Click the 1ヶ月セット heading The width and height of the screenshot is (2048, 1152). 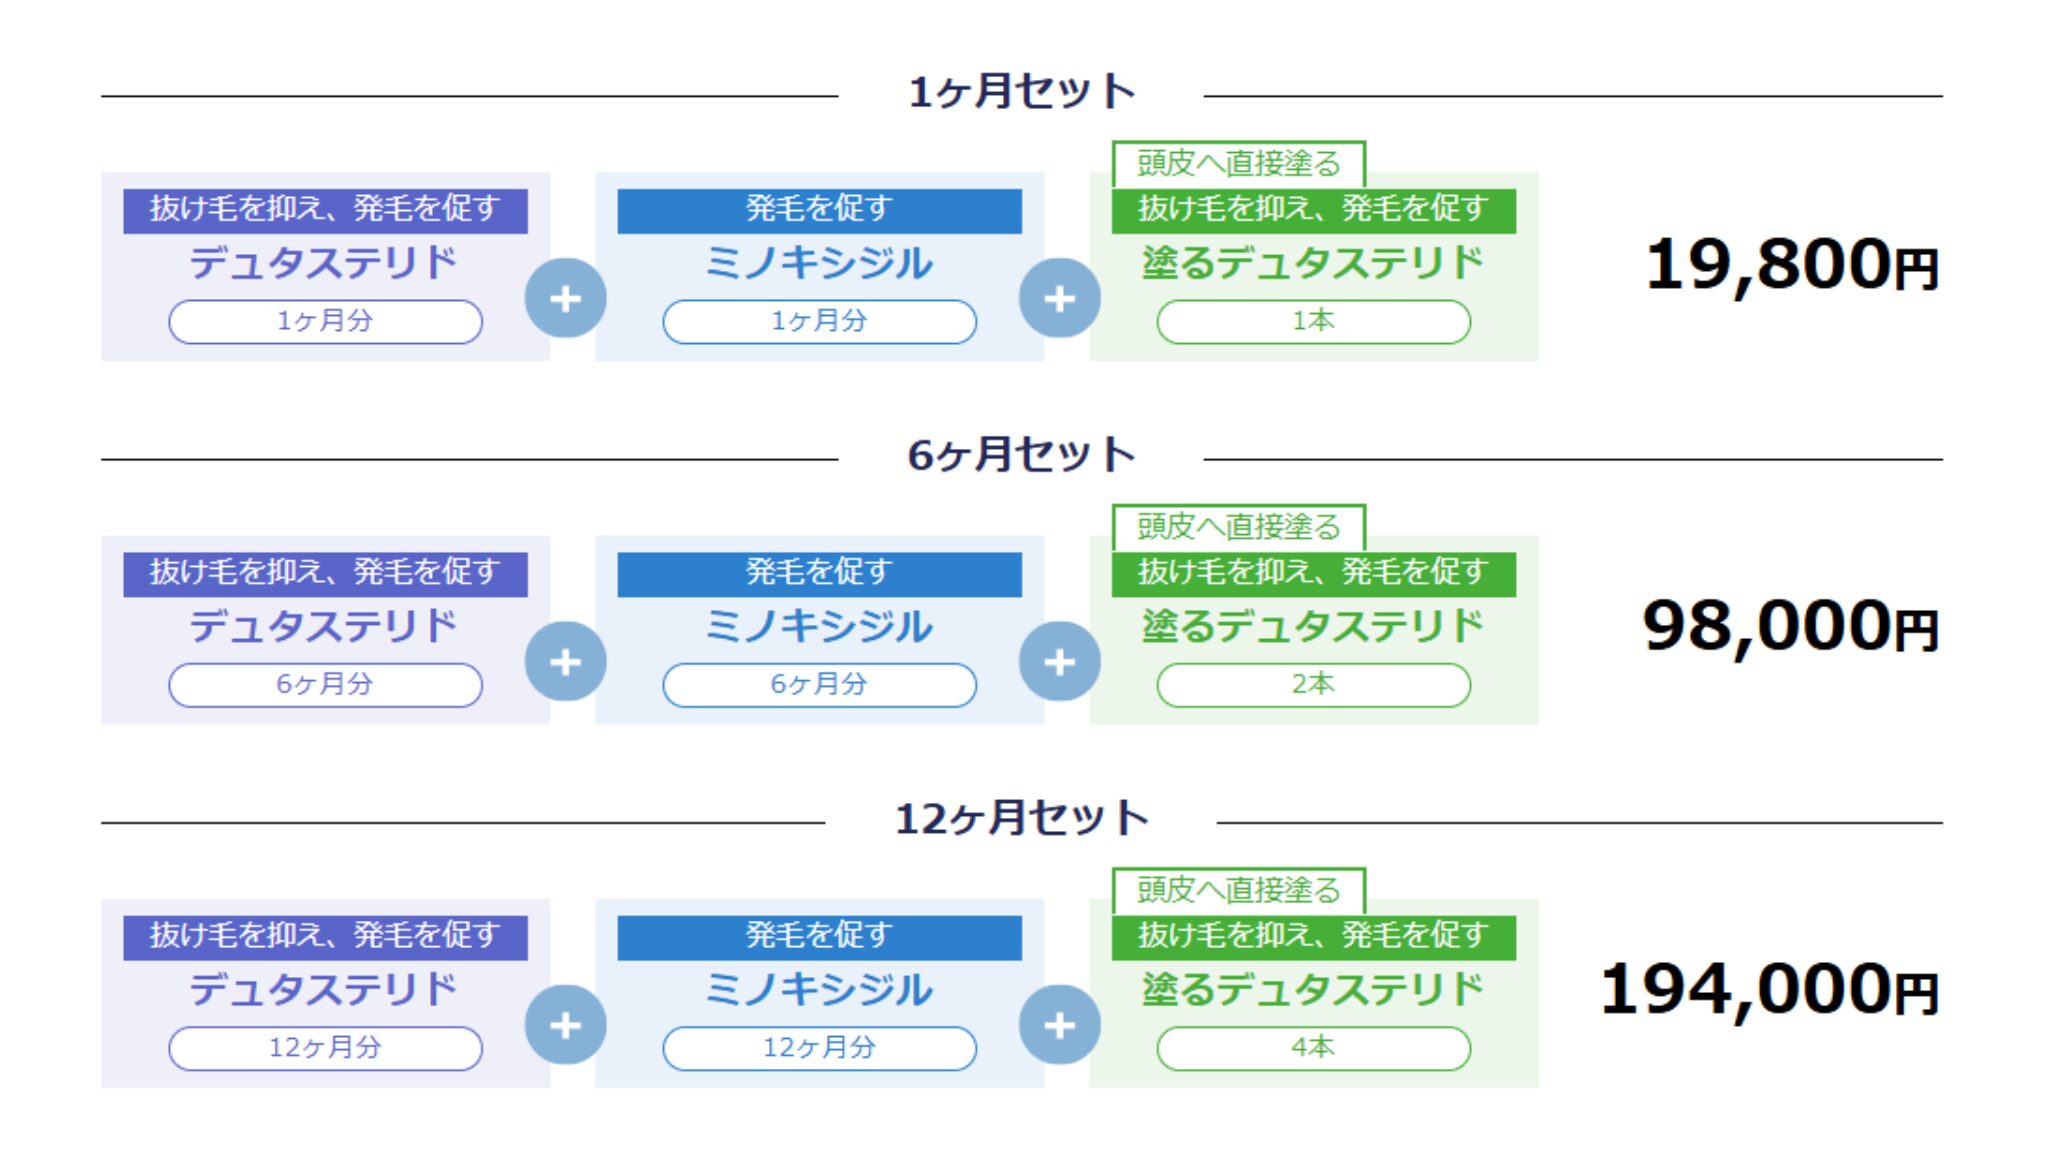coord(1022,92)
